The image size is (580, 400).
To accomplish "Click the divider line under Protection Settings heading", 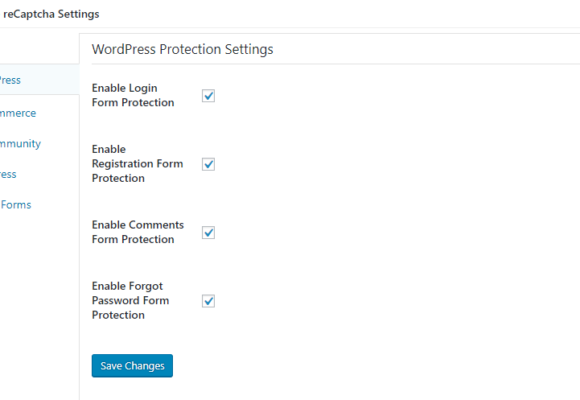I will (x=335, y=64).
